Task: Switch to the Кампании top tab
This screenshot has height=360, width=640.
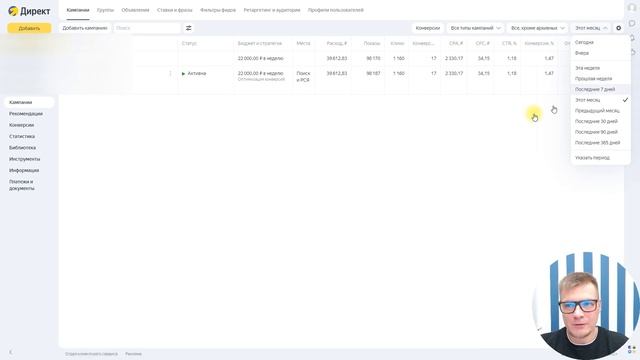Action: pos(78,10)
